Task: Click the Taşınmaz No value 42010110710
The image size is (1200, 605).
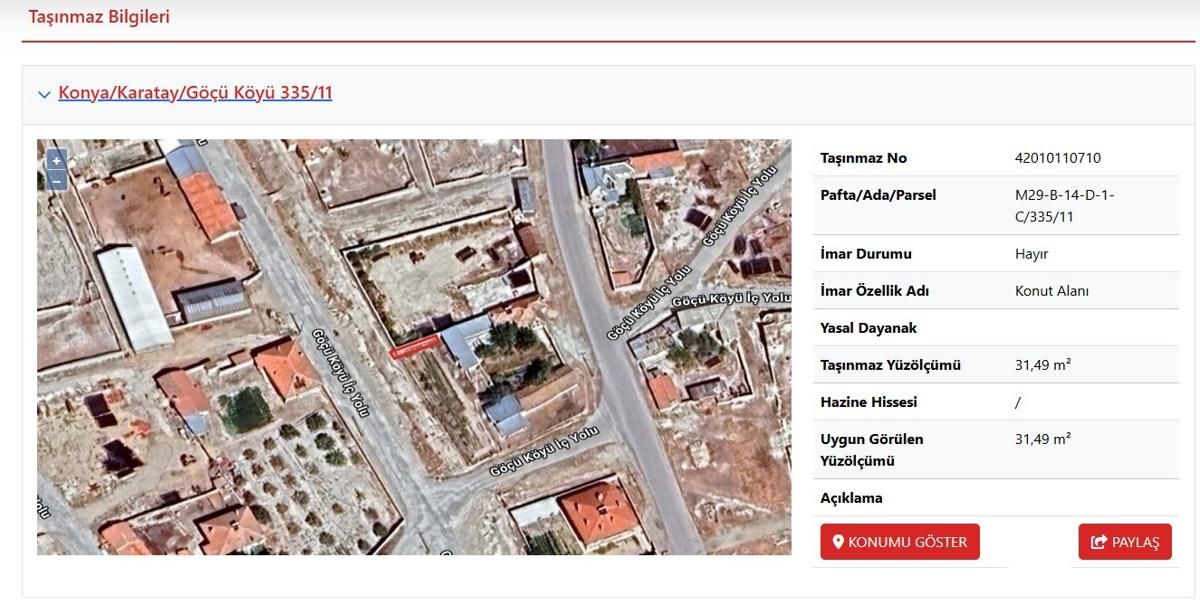Action: [1057, 158]
